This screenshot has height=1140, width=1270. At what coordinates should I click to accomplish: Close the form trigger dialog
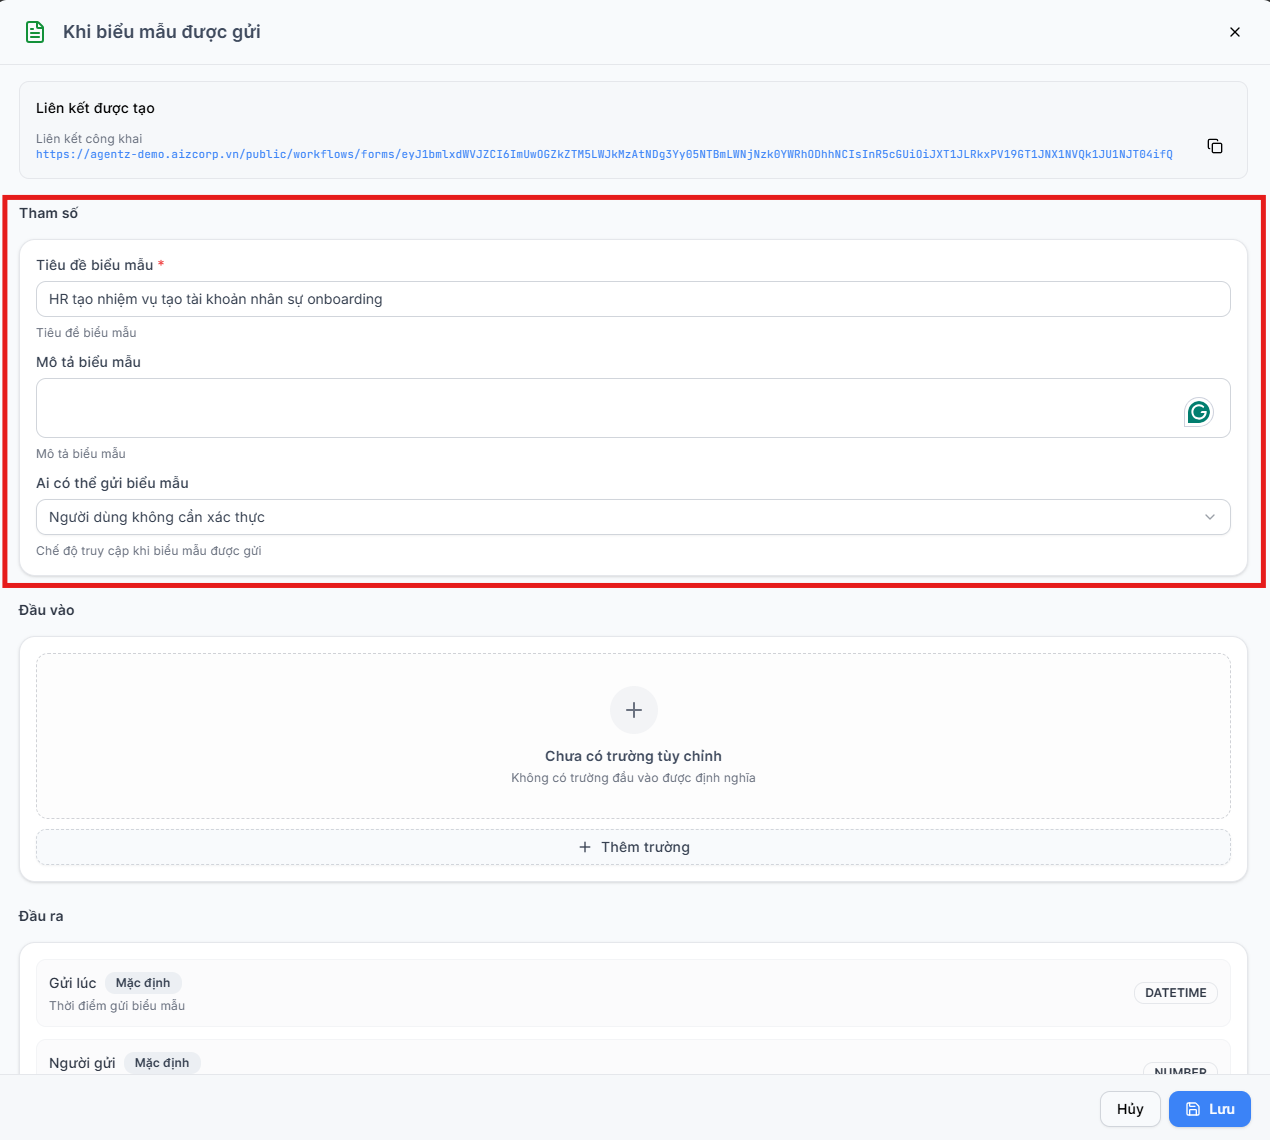1235,32
